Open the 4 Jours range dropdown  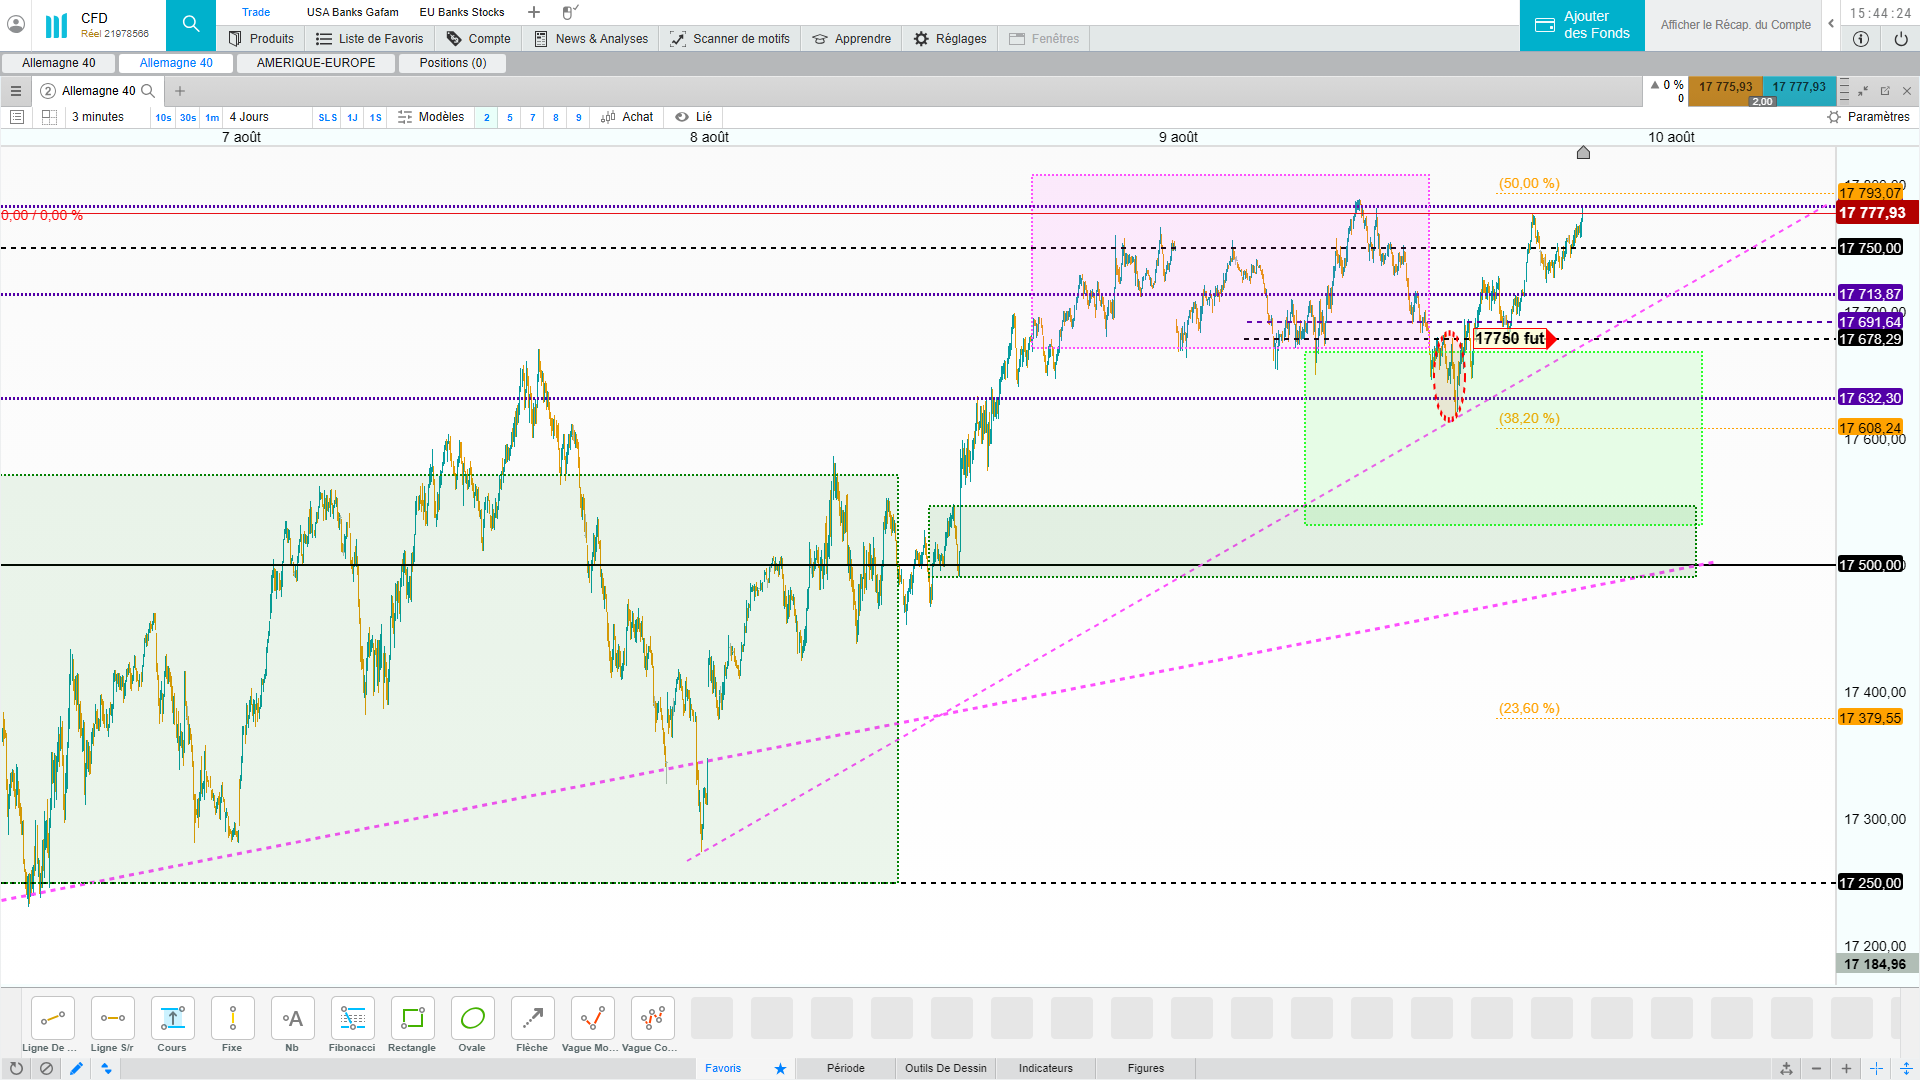(x=249, y=117)
